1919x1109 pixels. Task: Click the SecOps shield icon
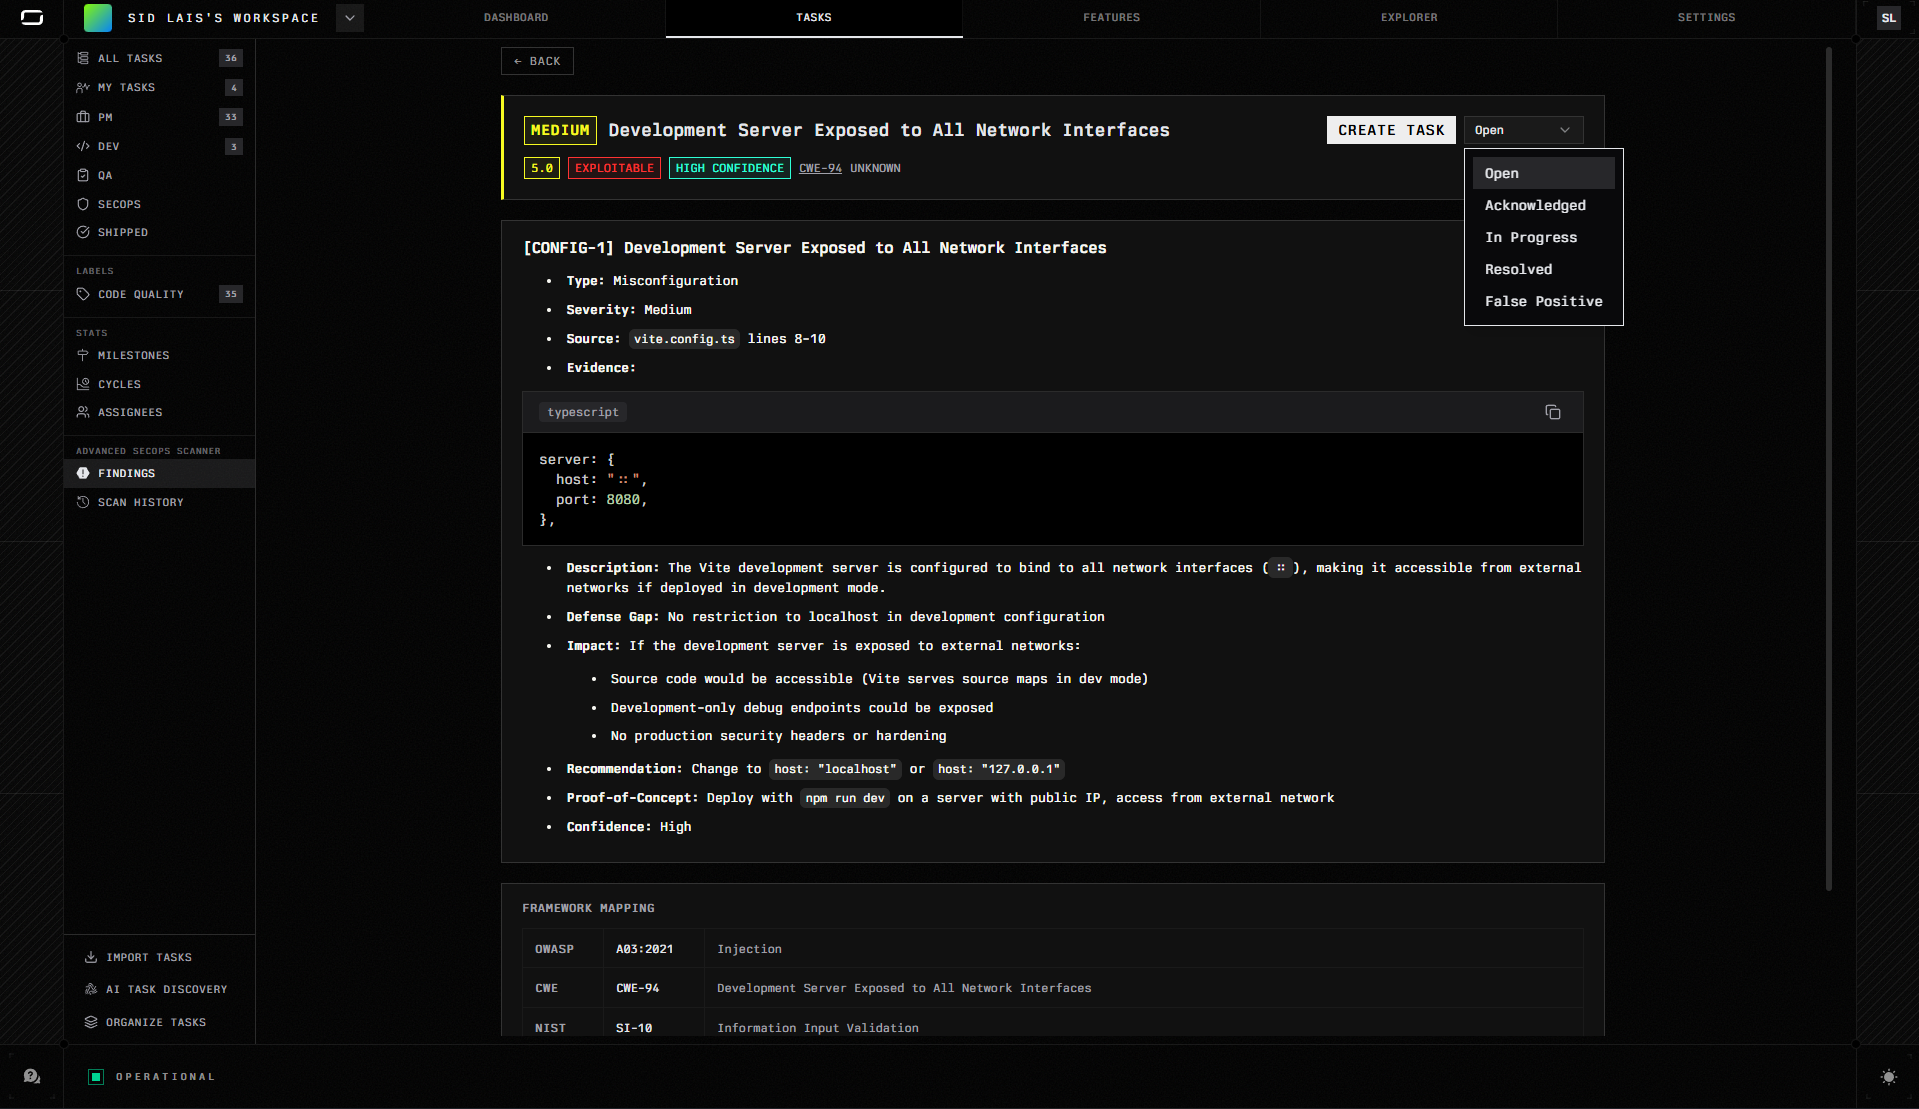[x=83, y=204]
